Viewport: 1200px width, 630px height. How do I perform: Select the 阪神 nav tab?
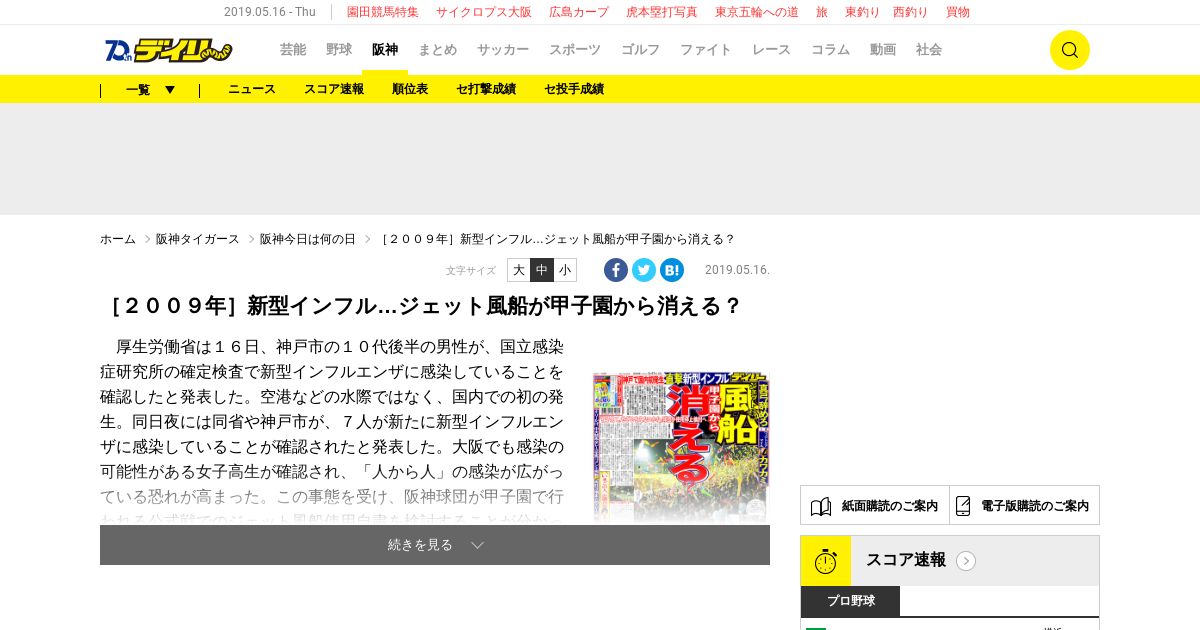pyautogui.click(x=385, y=49)
